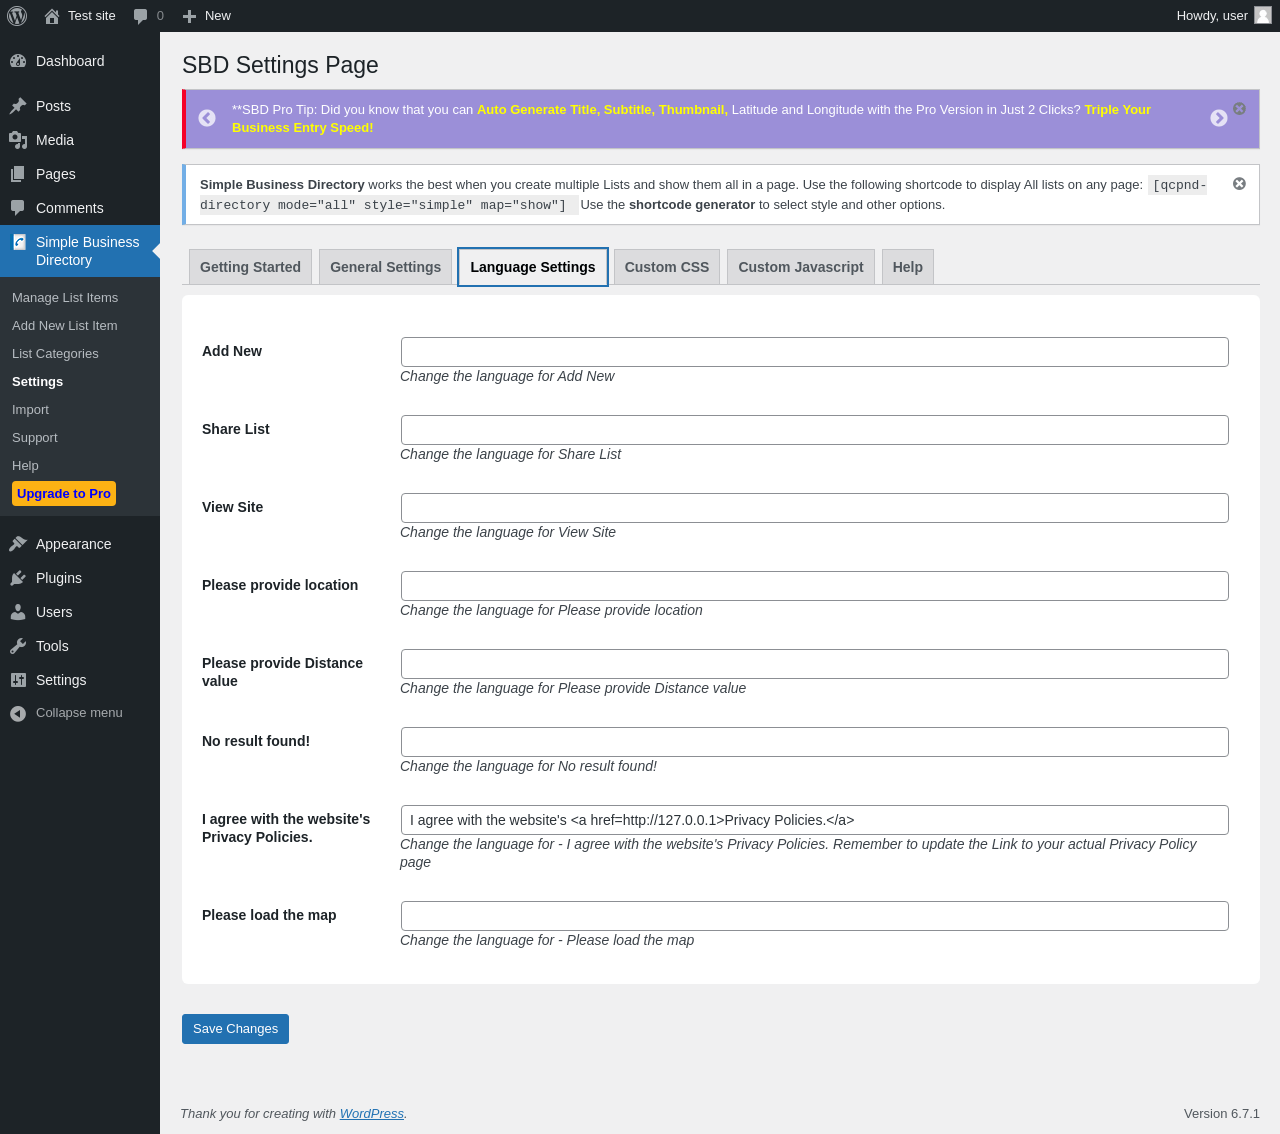The height and width of the screenshot is (1134, 1280).
Task: Dismiss the purple SBD Pro Tip banner
Action: tap(1239, 108)
